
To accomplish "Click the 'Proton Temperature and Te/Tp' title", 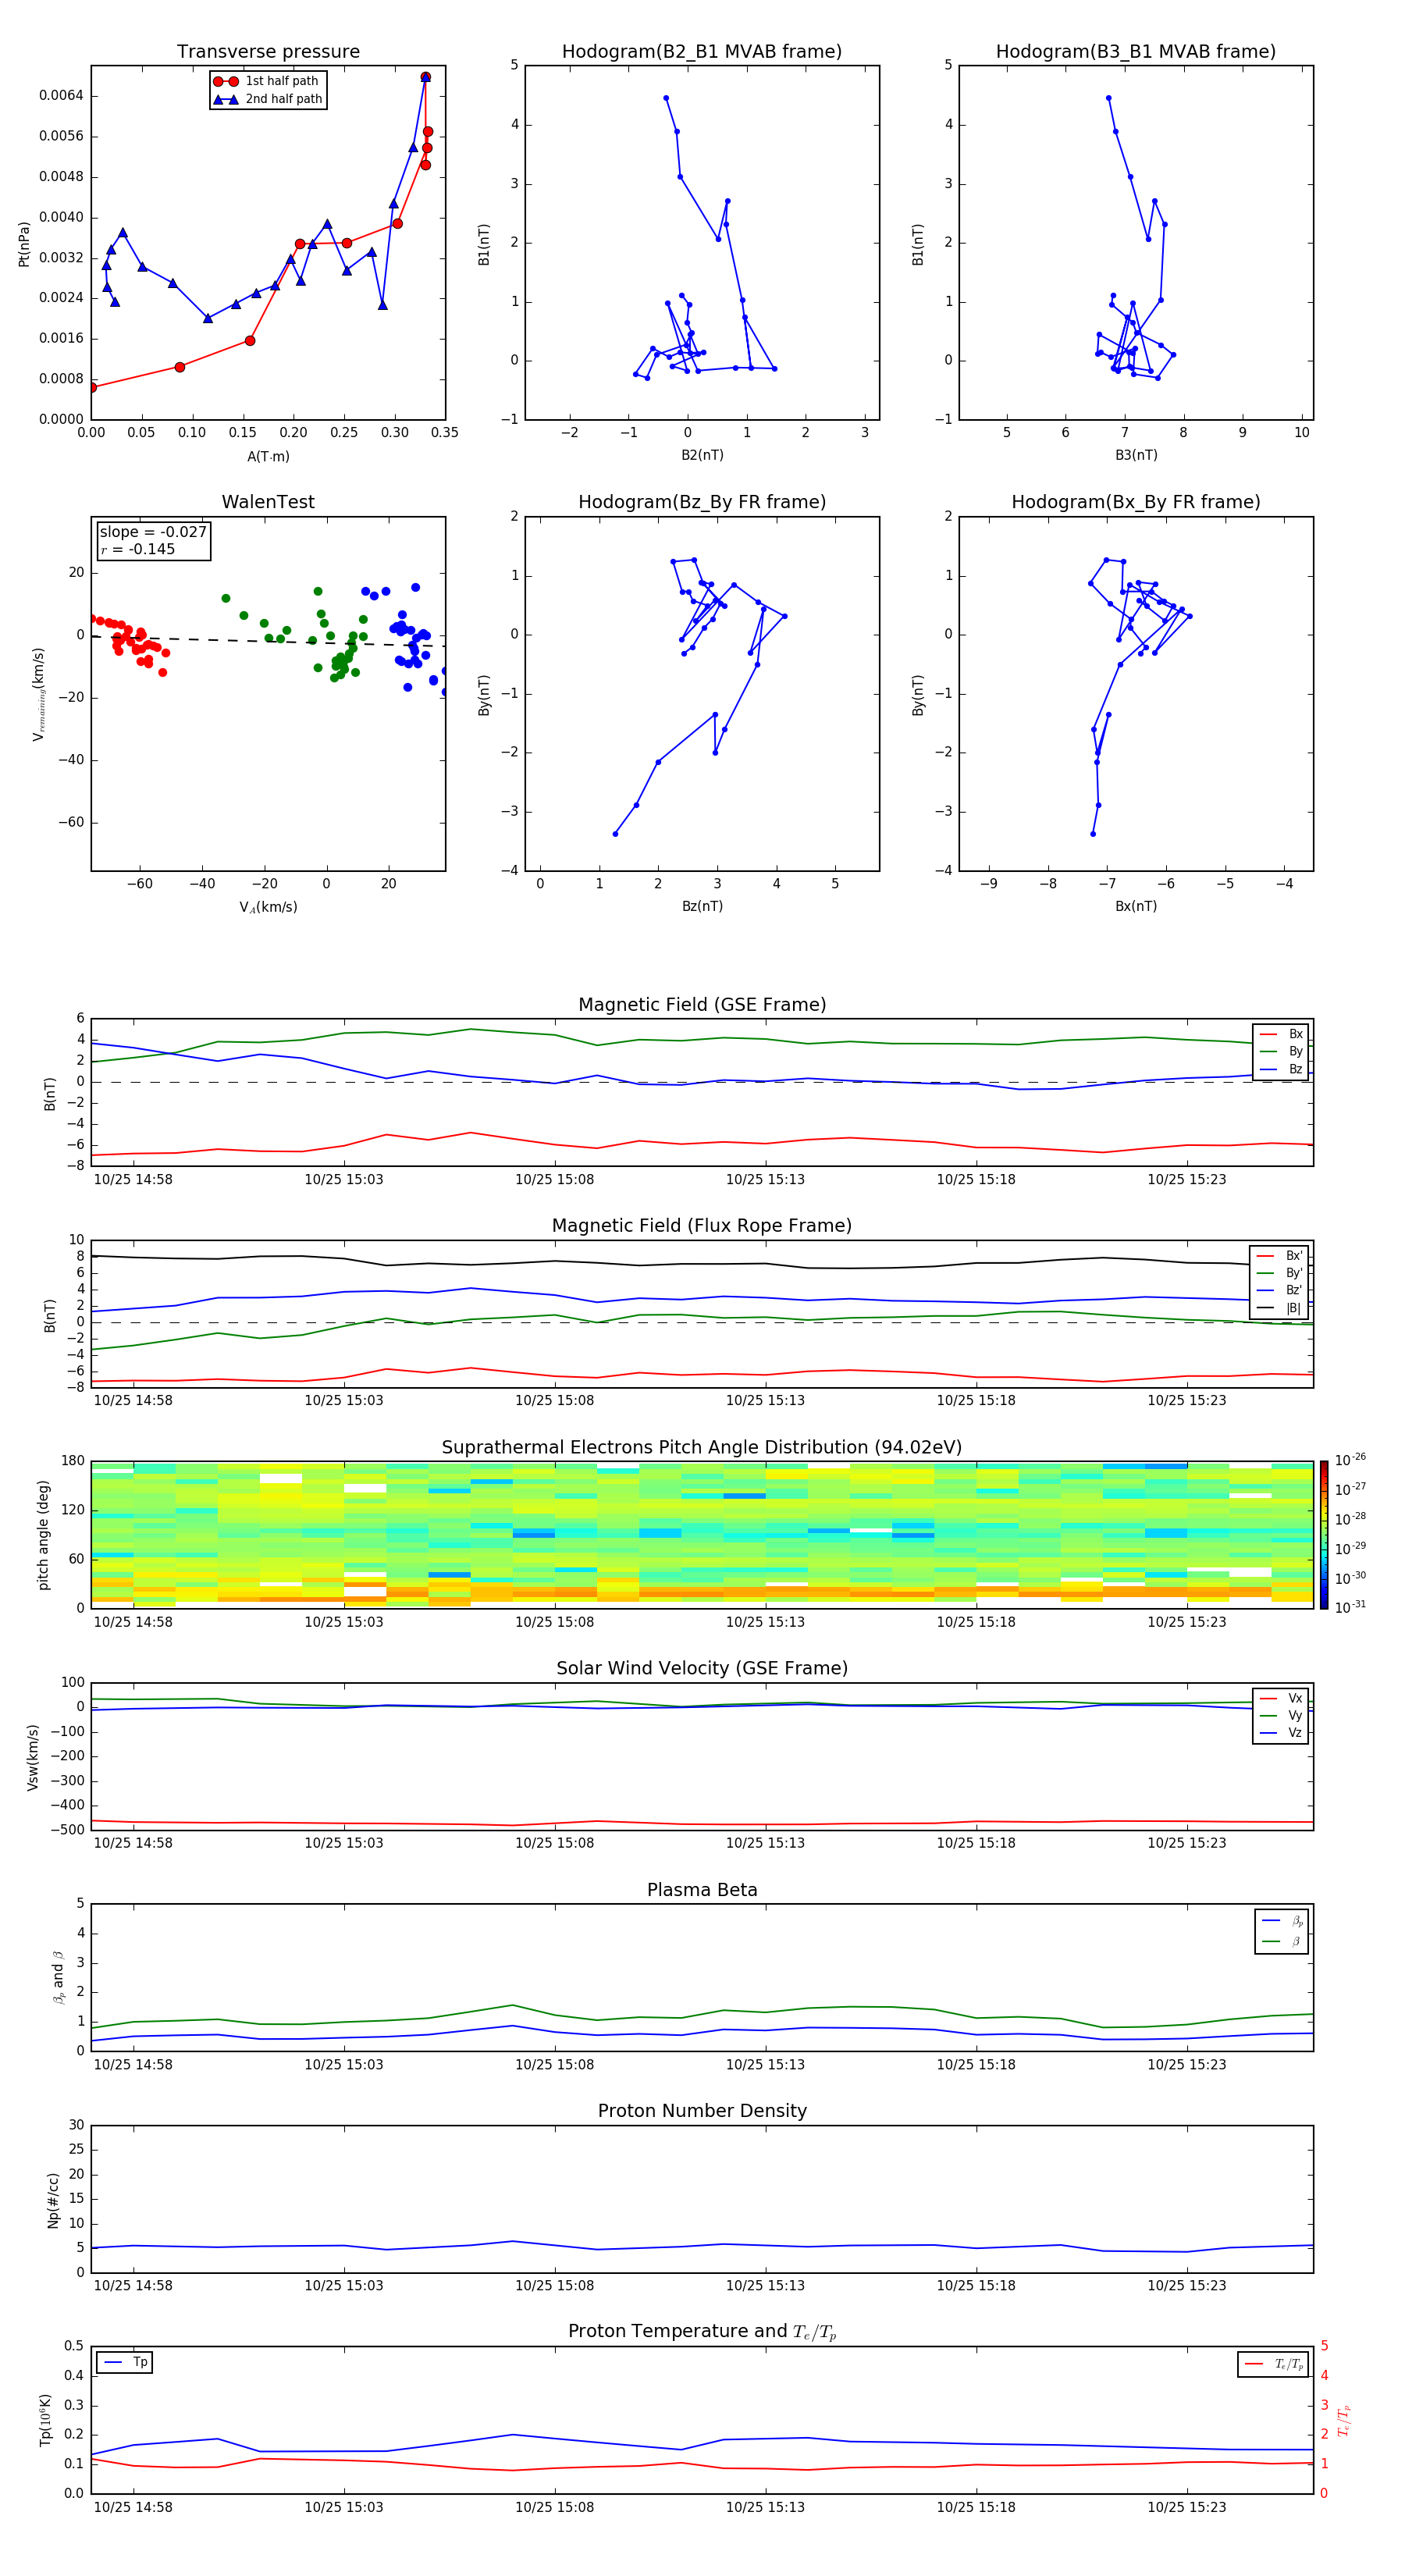I will click(x=702, y=2332).
